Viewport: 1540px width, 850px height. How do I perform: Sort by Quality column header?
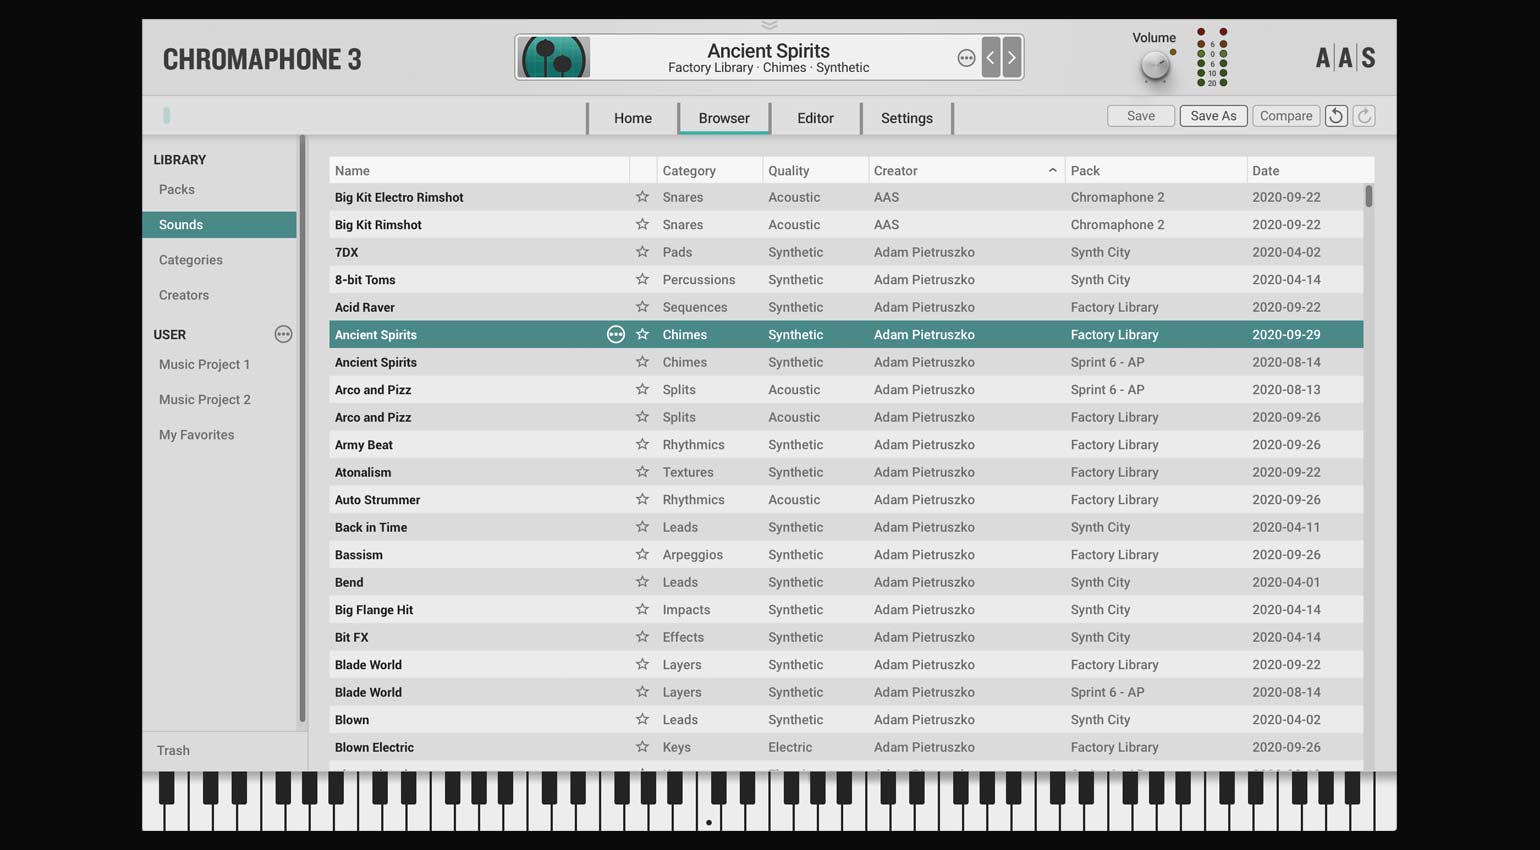coord(815,170)
